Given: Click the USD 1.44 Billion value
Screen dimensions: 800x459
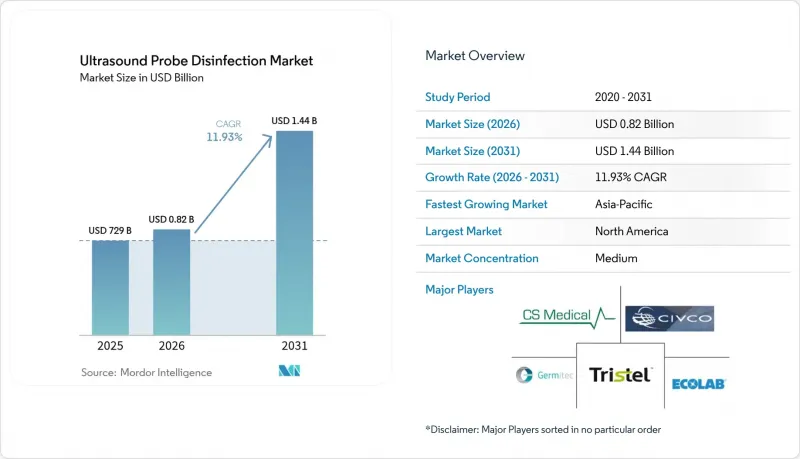Looking at the screenshot, I should 634,151.
